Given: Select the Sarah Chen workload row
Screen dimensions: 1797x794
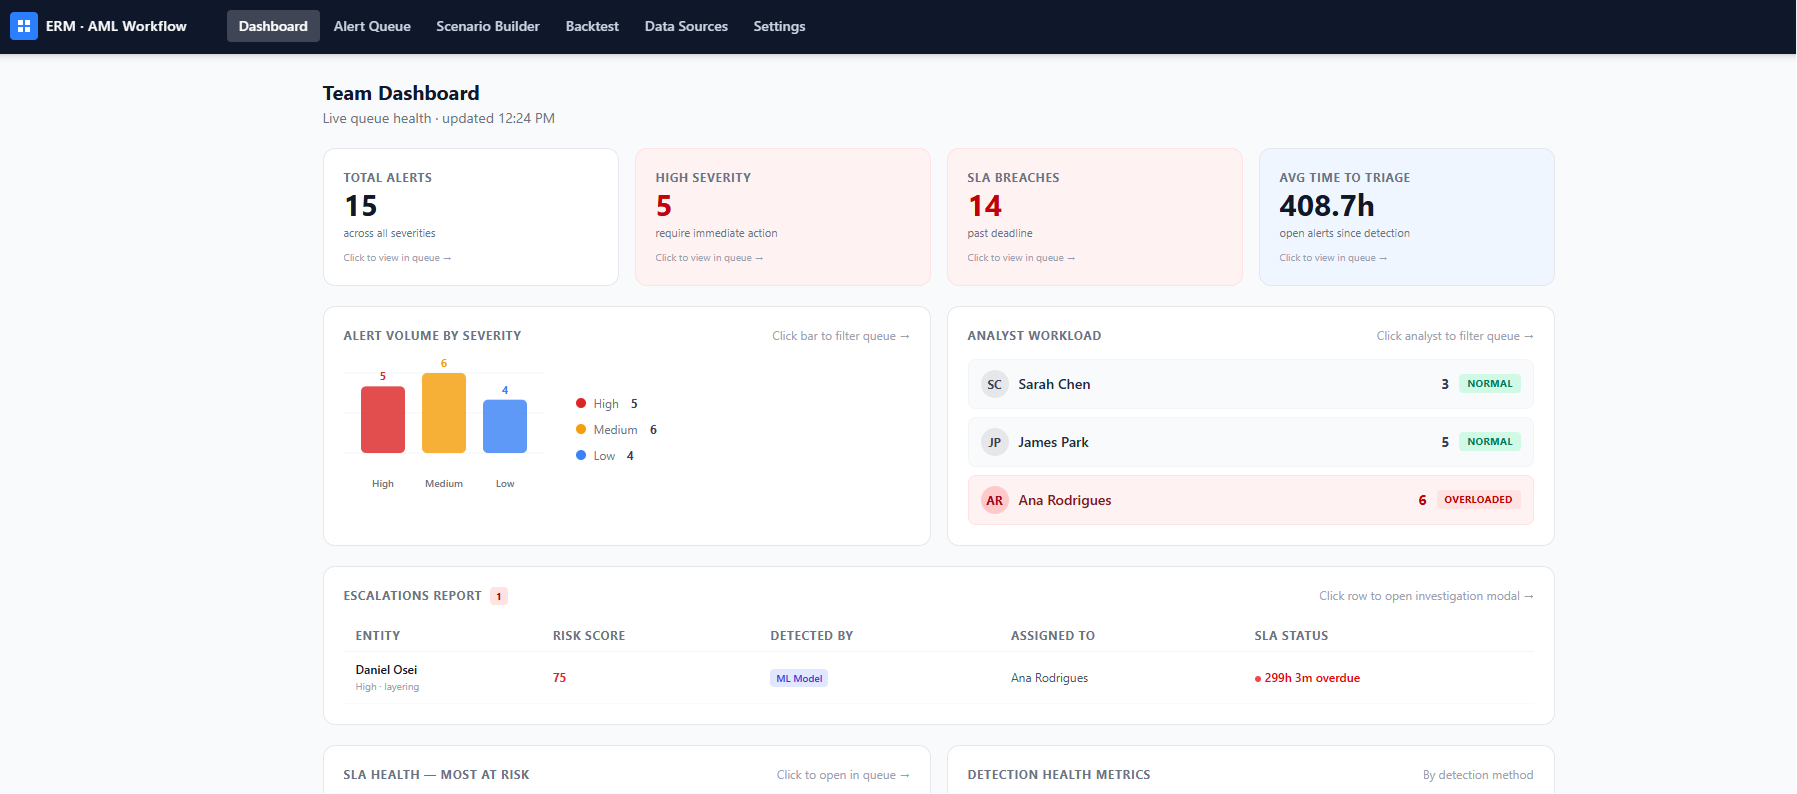Looking at the screenshot, I should (1250, 384).
